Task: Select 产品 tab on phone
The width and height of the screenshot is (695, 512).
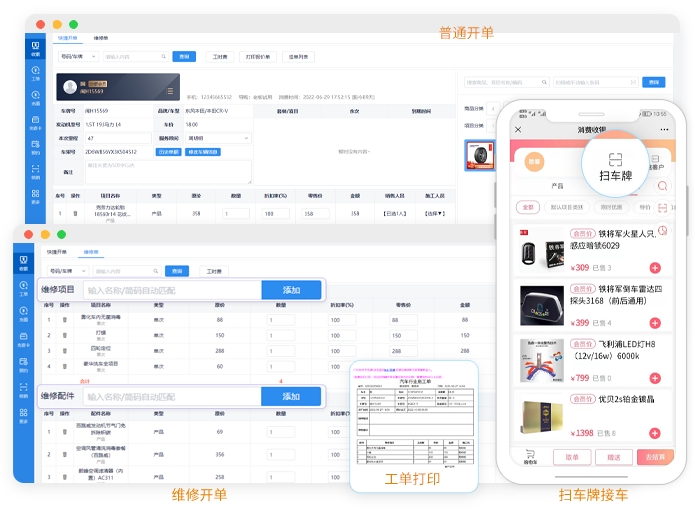Action: point(557,186)
